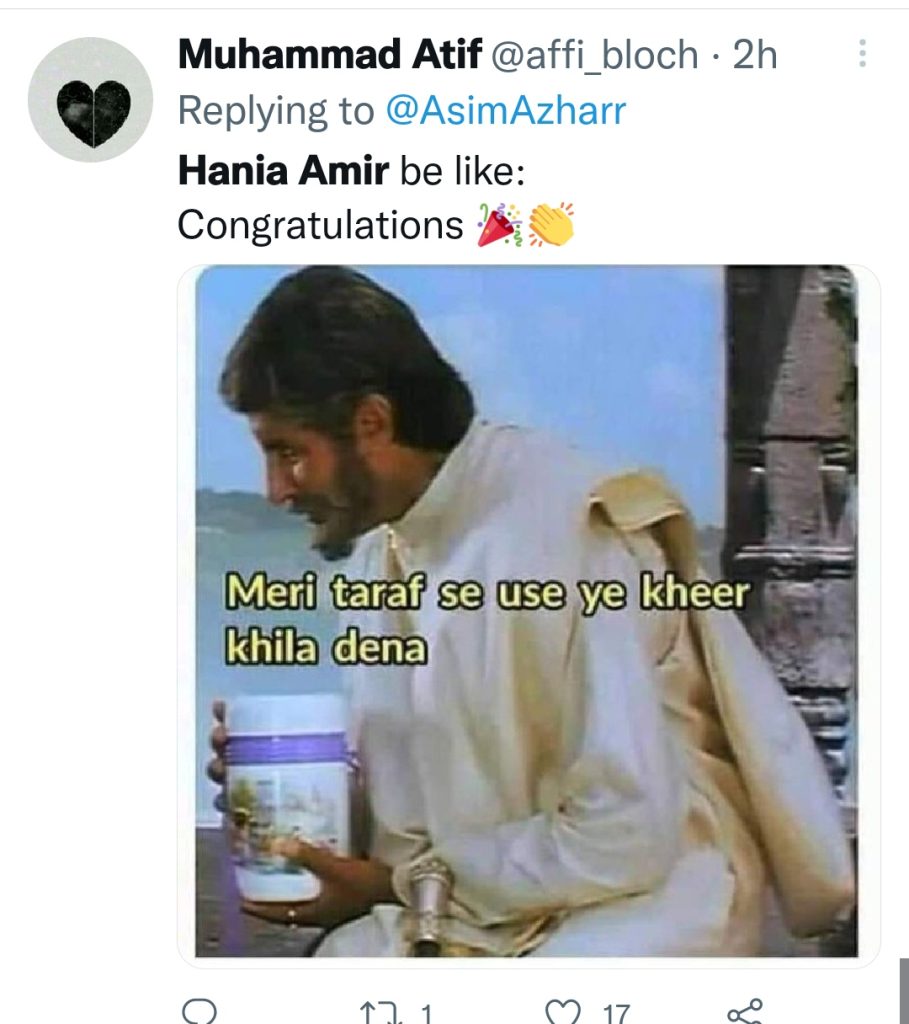The width and height of the screenshot is (909, 1024).
Task: Click the scrollbar at the right edge
Action: coord(904,991)
